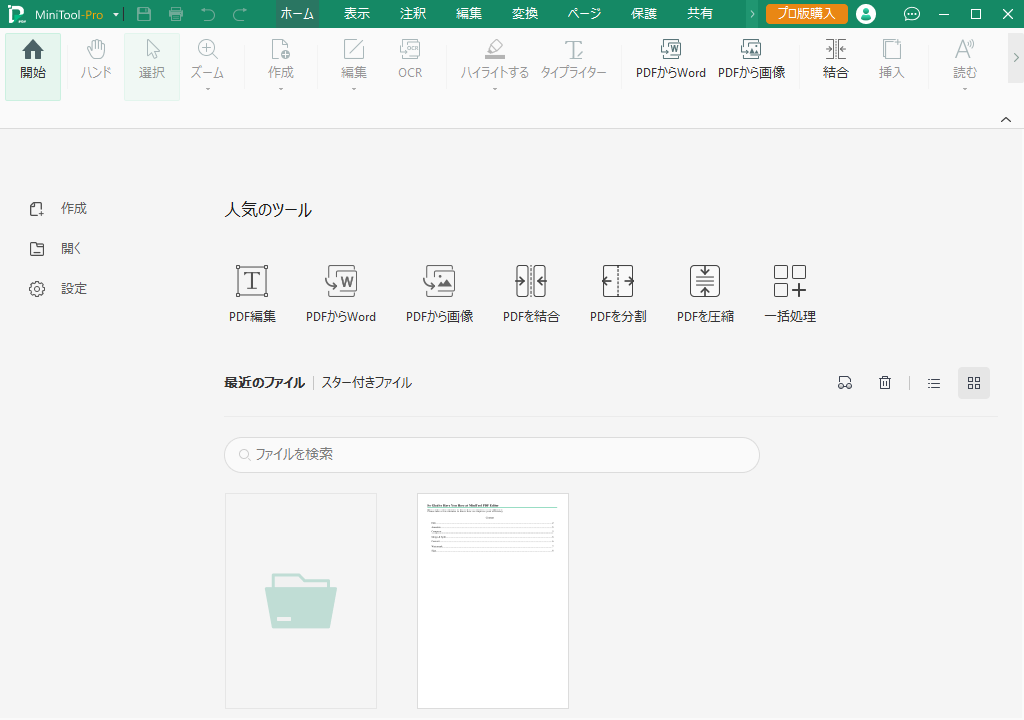The image size is (1024, 720).
Task: Collapse the ribbon using the chevron
Action: click(x=1006, y=120)
